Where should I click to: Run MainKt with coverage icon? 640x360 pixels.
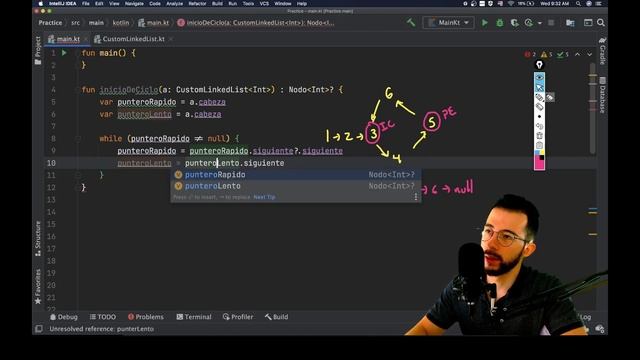click(x=514, y=23)
